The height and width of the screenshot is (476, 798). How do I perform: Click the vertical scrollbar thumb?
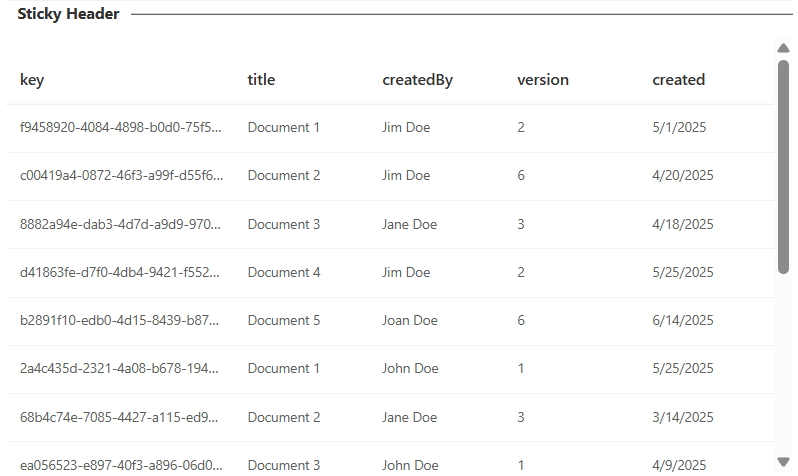pos(783,165)
